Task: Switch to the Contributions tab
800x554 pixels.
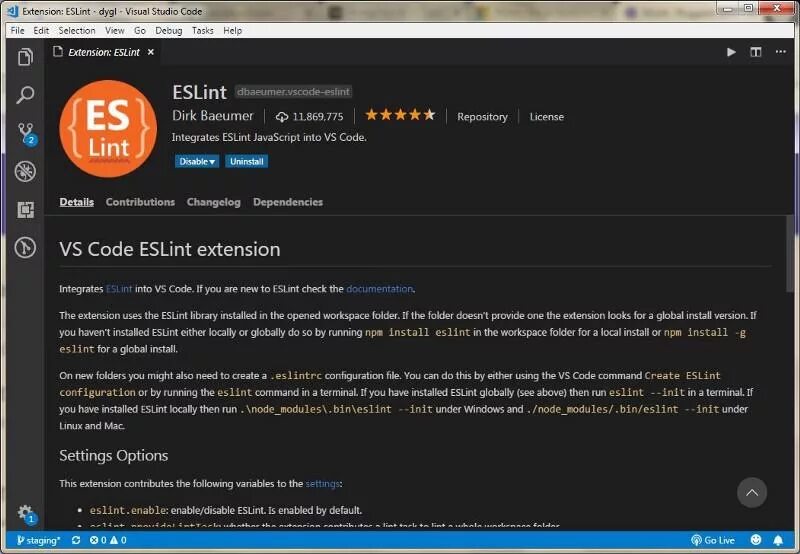Action: coord(140,202)
